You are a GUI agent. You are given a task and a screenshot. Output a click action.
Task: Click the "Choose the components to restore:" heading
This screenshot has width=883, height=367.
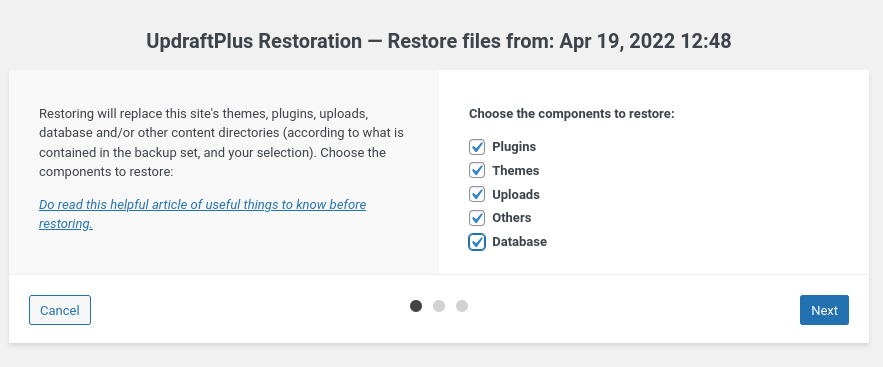tap(572, 114)
